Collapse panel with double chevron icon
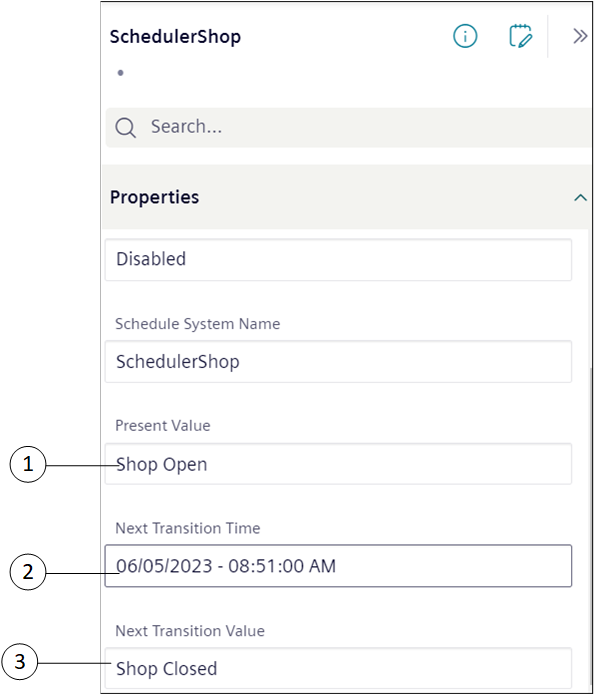 tap(580, 36)
